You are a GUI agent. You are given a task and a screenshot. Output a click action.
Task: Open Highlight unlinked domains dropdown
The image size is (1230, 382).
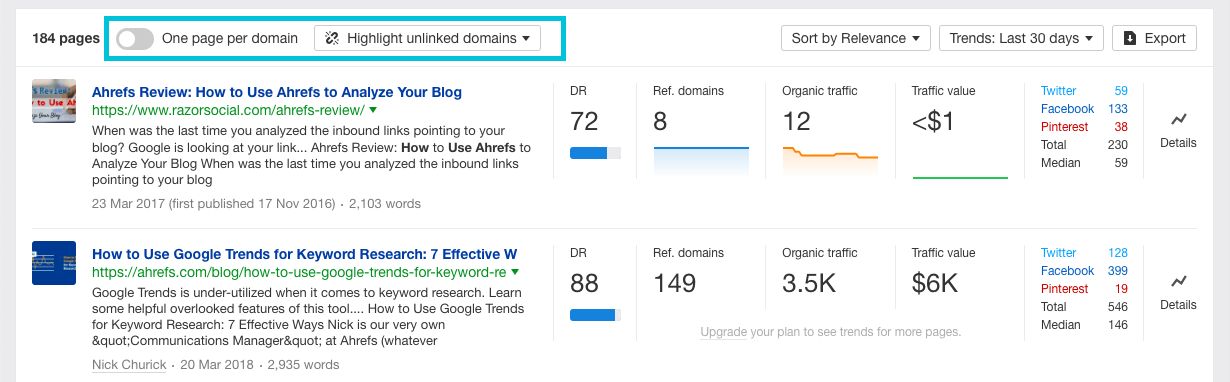point(427,39)
